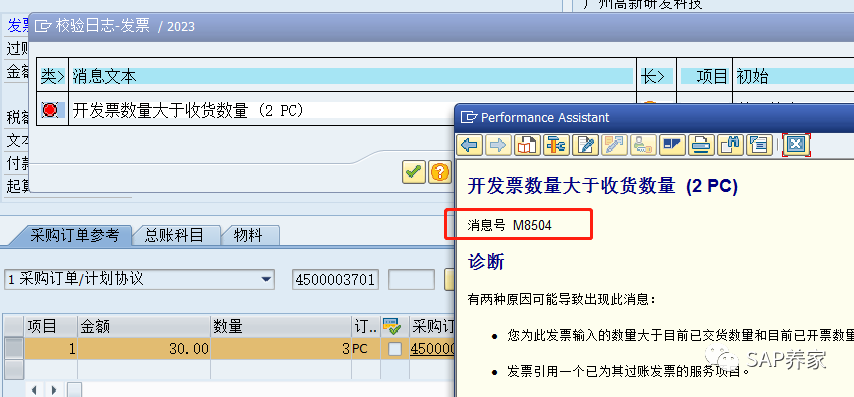Image resolution: width=854 pixels, height=397 pixels.
Task: Click the table select-all corner button
Action: (14, 326)
